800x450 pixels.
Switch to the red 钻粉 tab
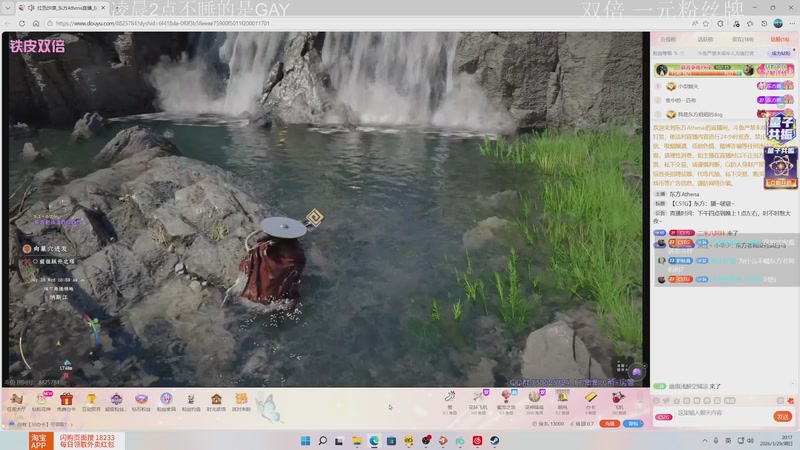point(780,39)
